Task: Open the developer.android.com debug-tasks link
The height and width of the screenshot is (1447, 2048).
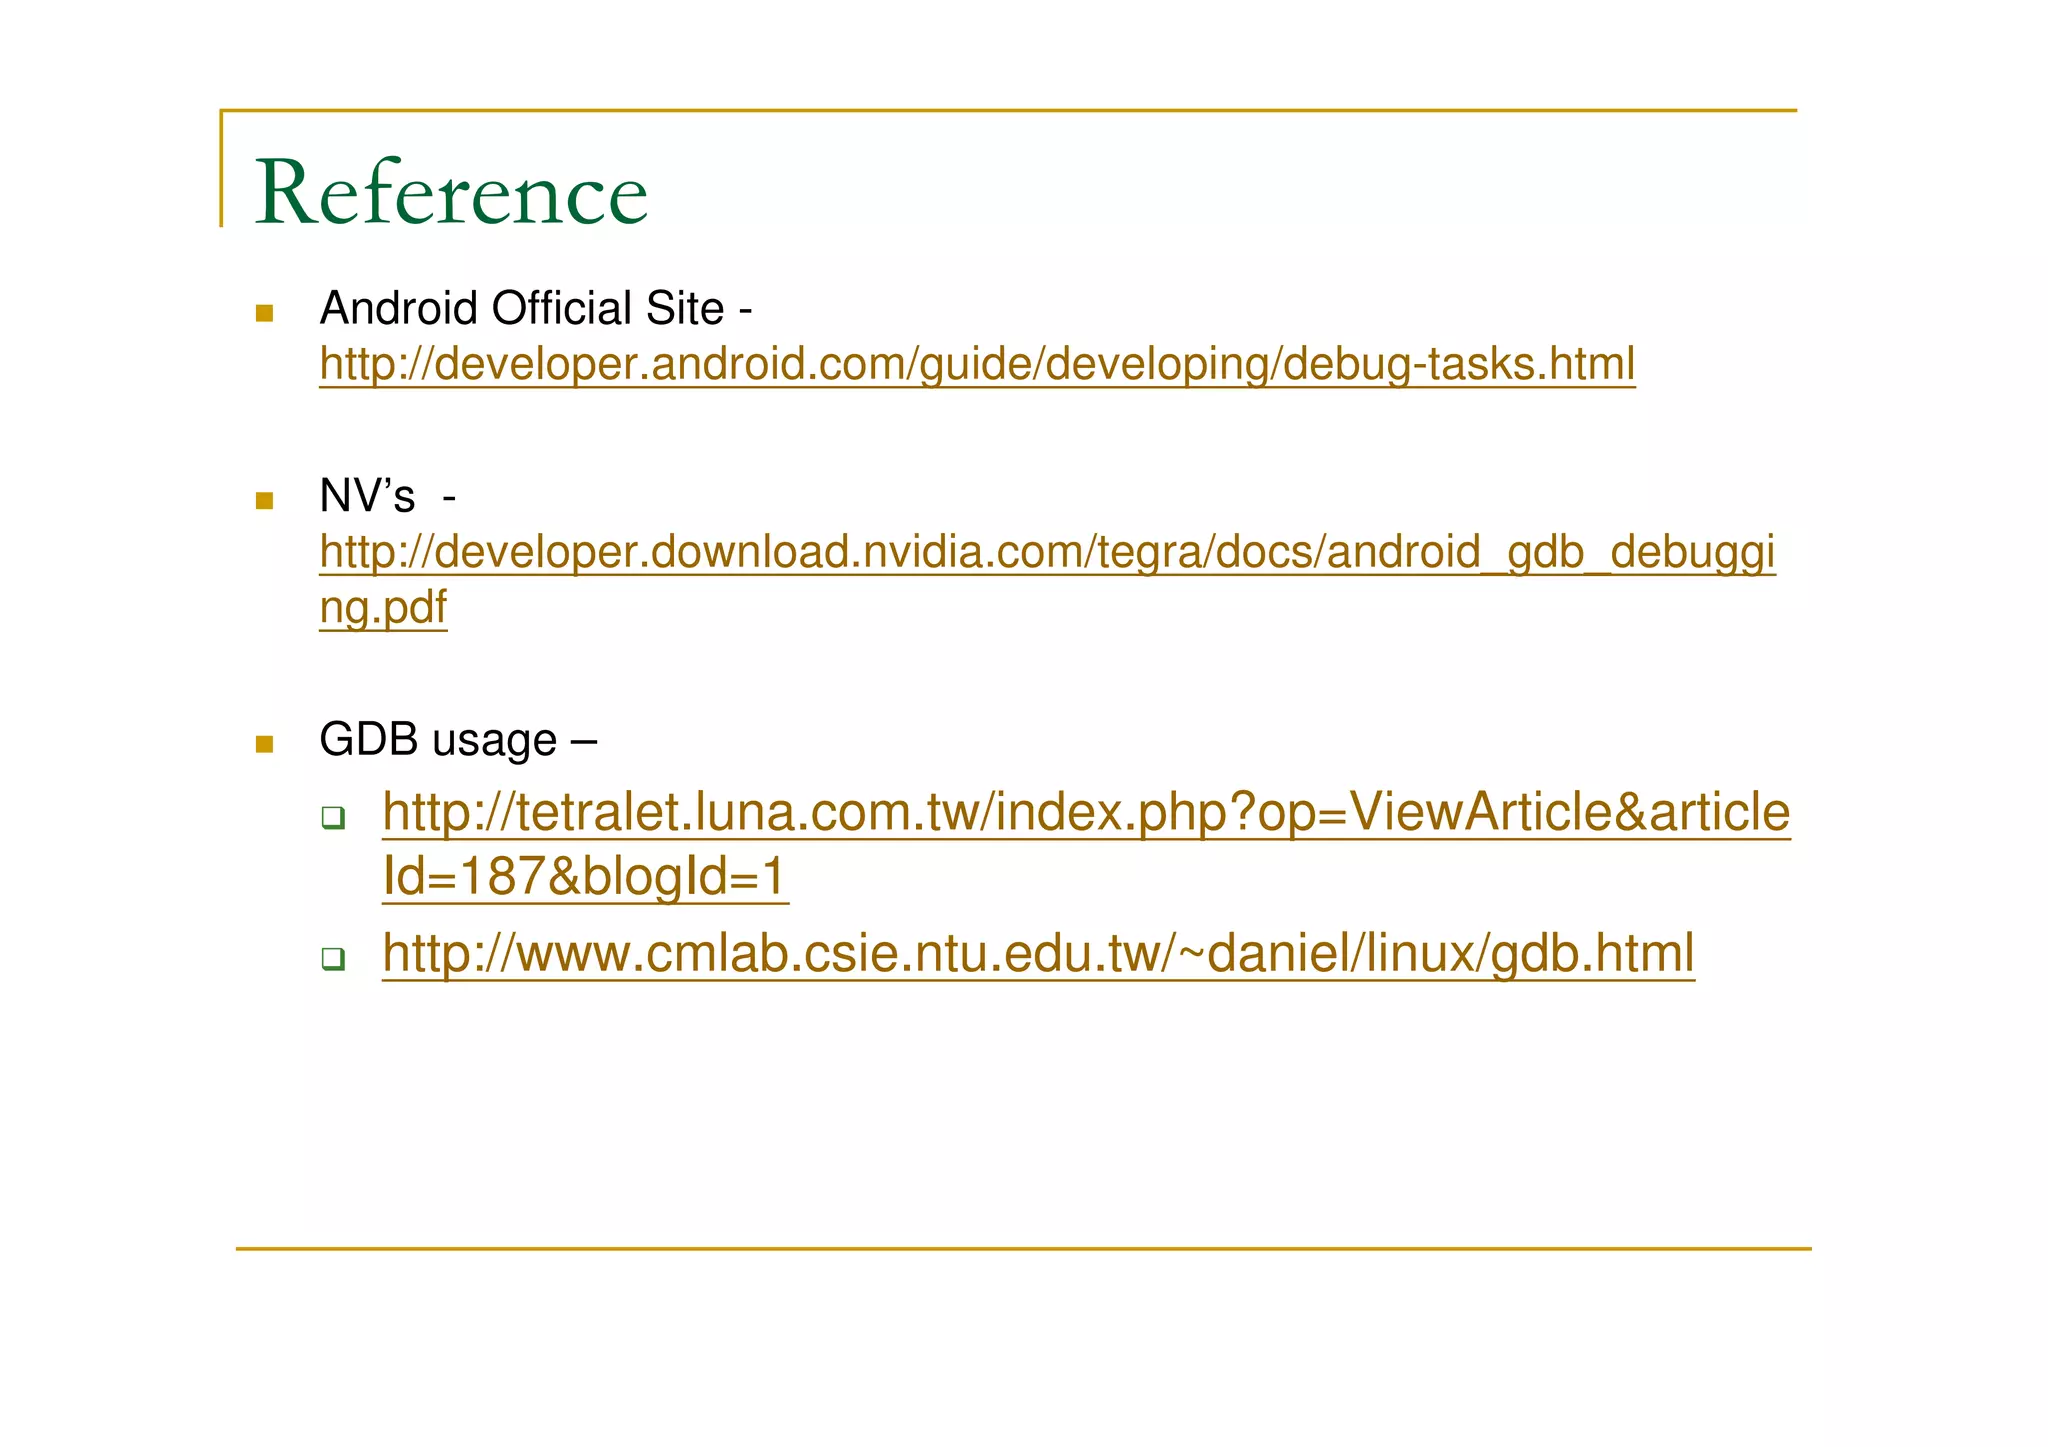Action: (977, 364)
